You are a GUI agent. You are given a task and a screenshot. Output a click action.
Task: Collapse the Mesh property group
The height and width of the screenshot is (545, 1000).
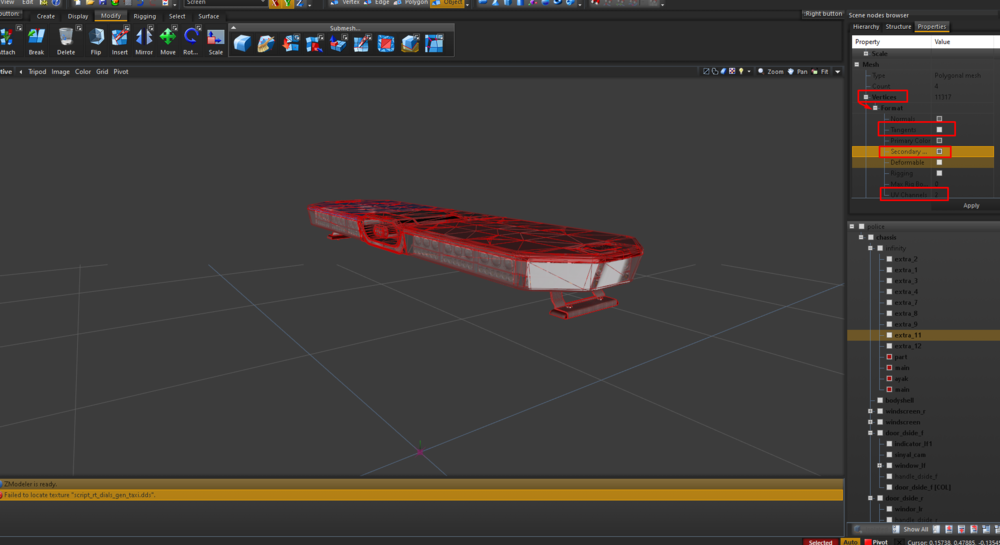point(857,64)
